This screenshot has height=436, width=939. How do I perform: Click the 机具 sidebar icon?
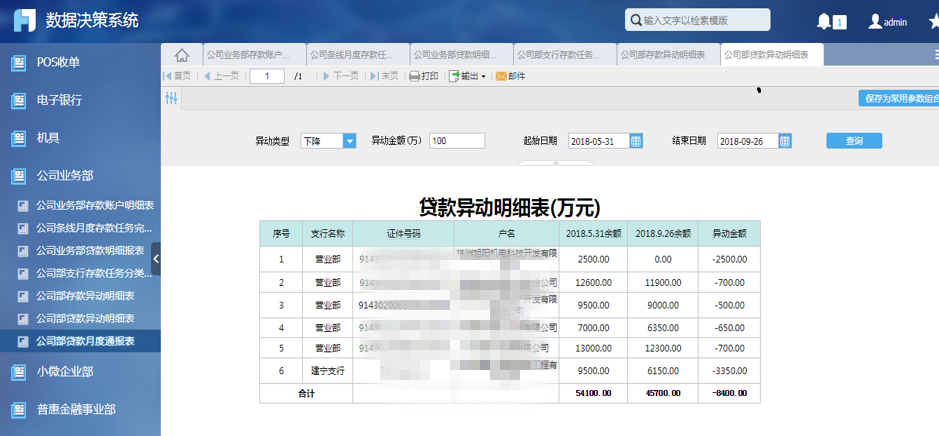[19, 139]
